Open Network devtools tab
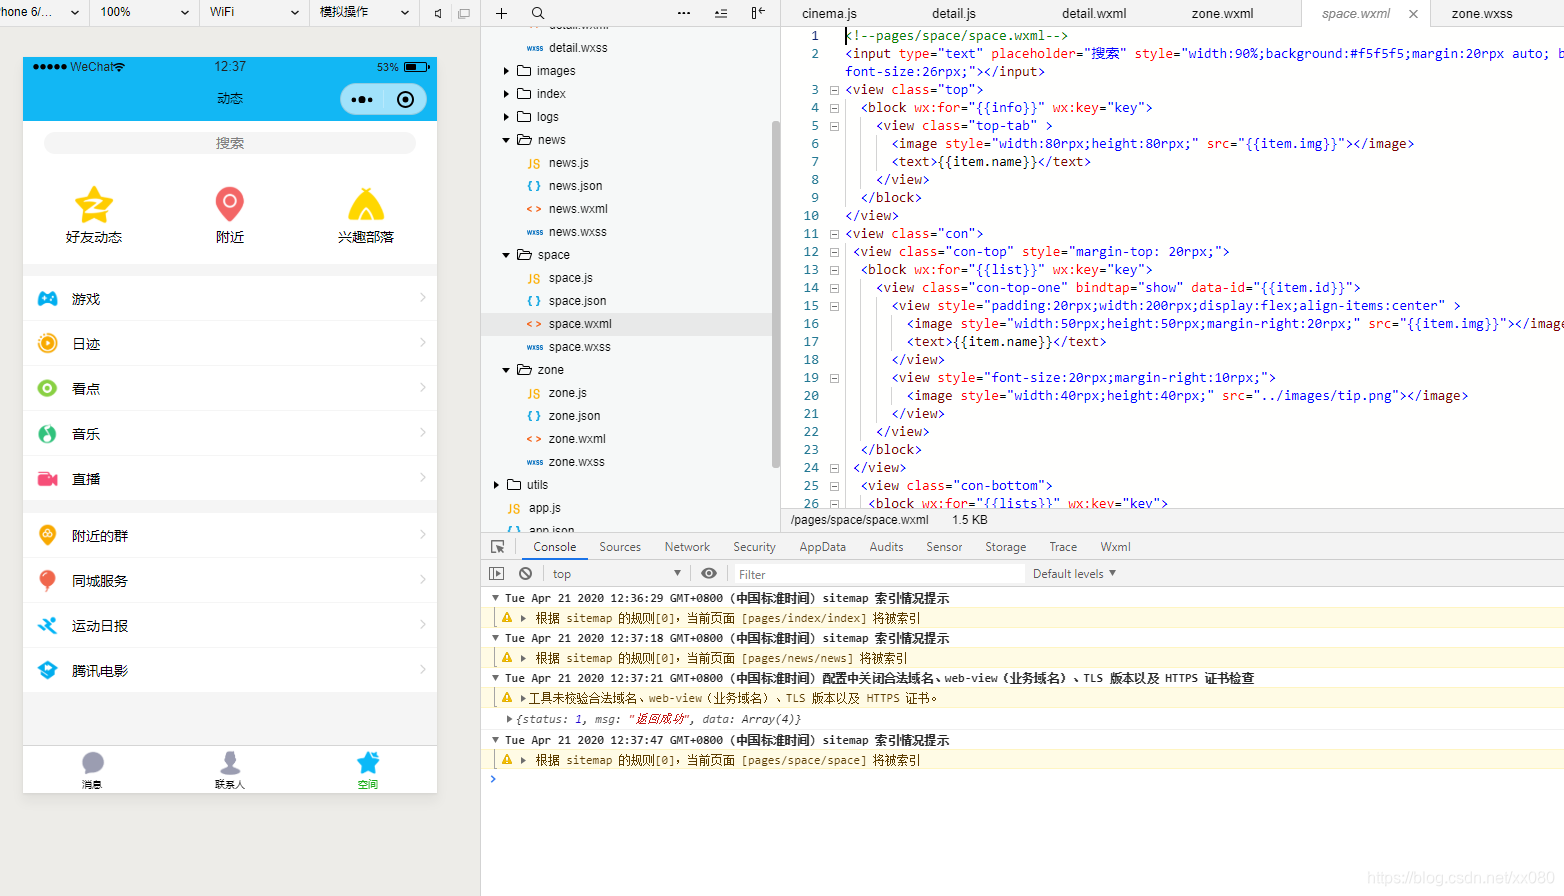This screenshot has width=1564, height=896. pyautogui.click(x=687, y=547)
